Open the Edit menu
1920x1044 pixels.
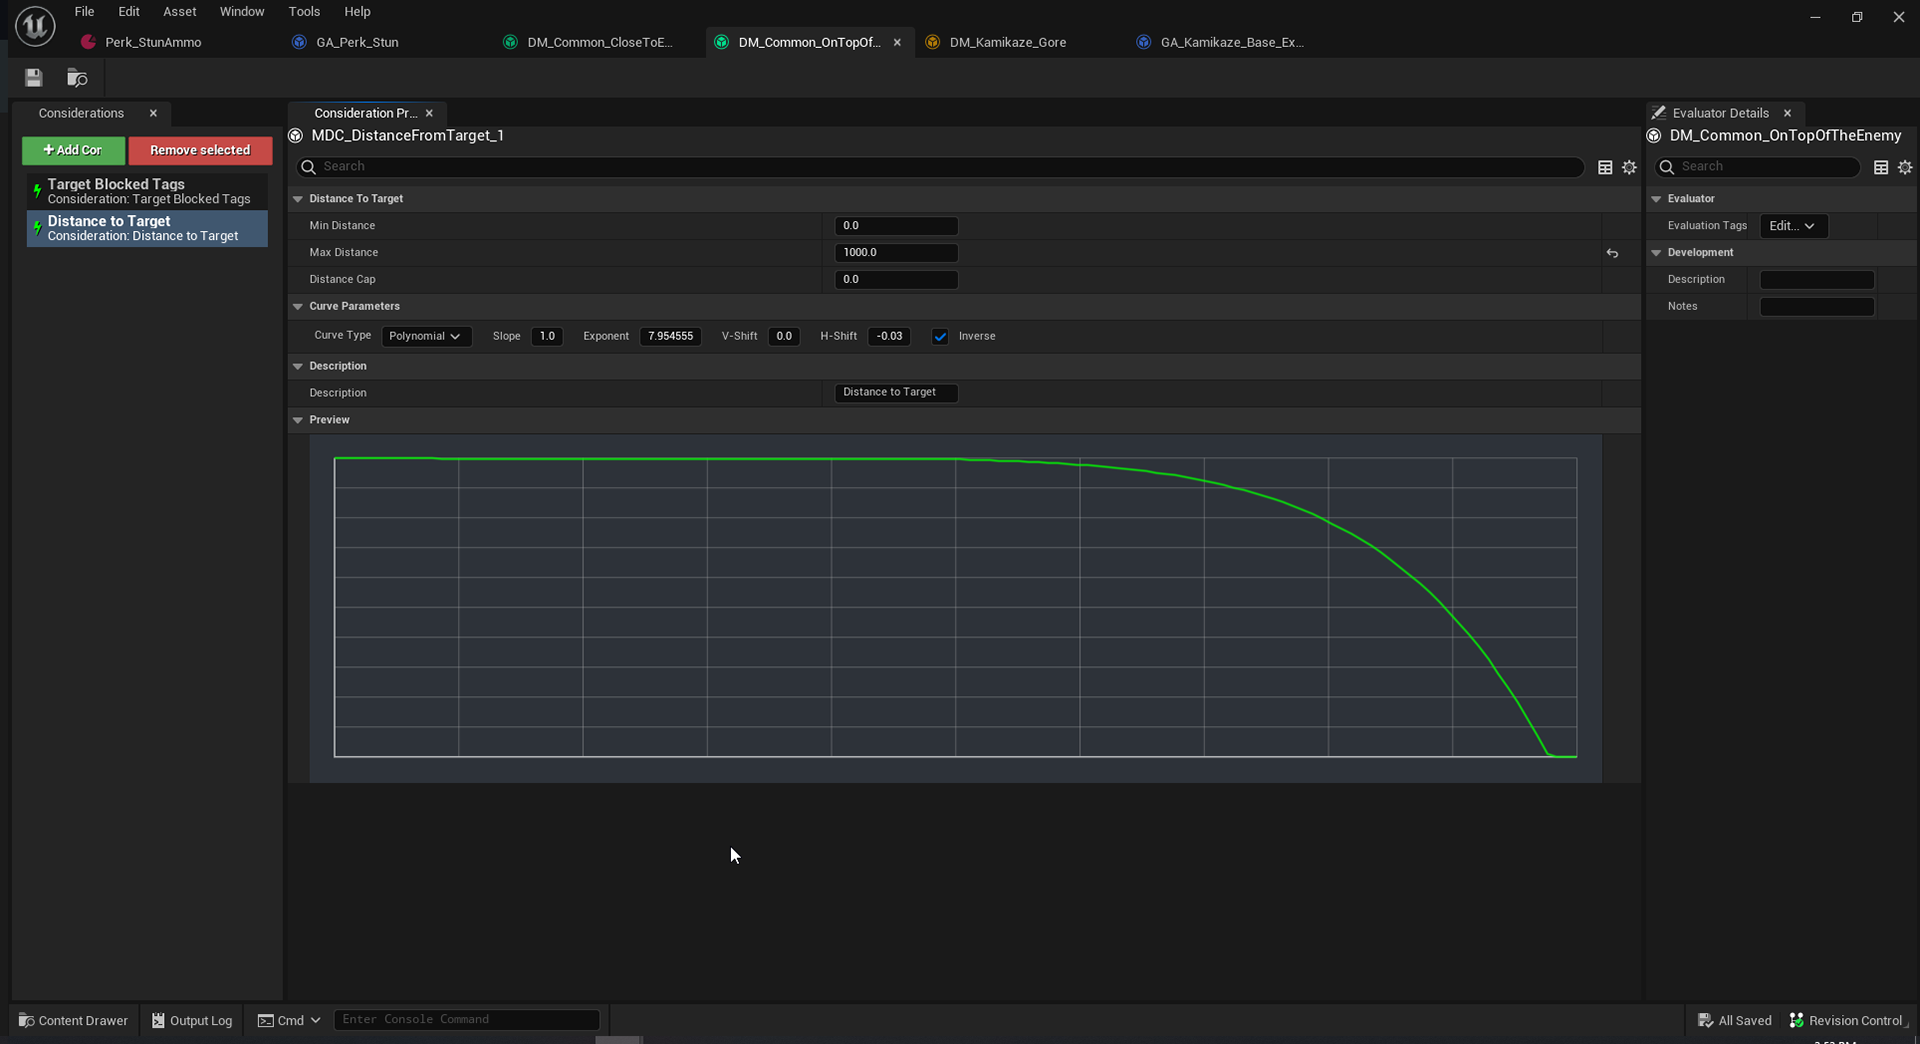pyautogui.click(x=129, y=11)
